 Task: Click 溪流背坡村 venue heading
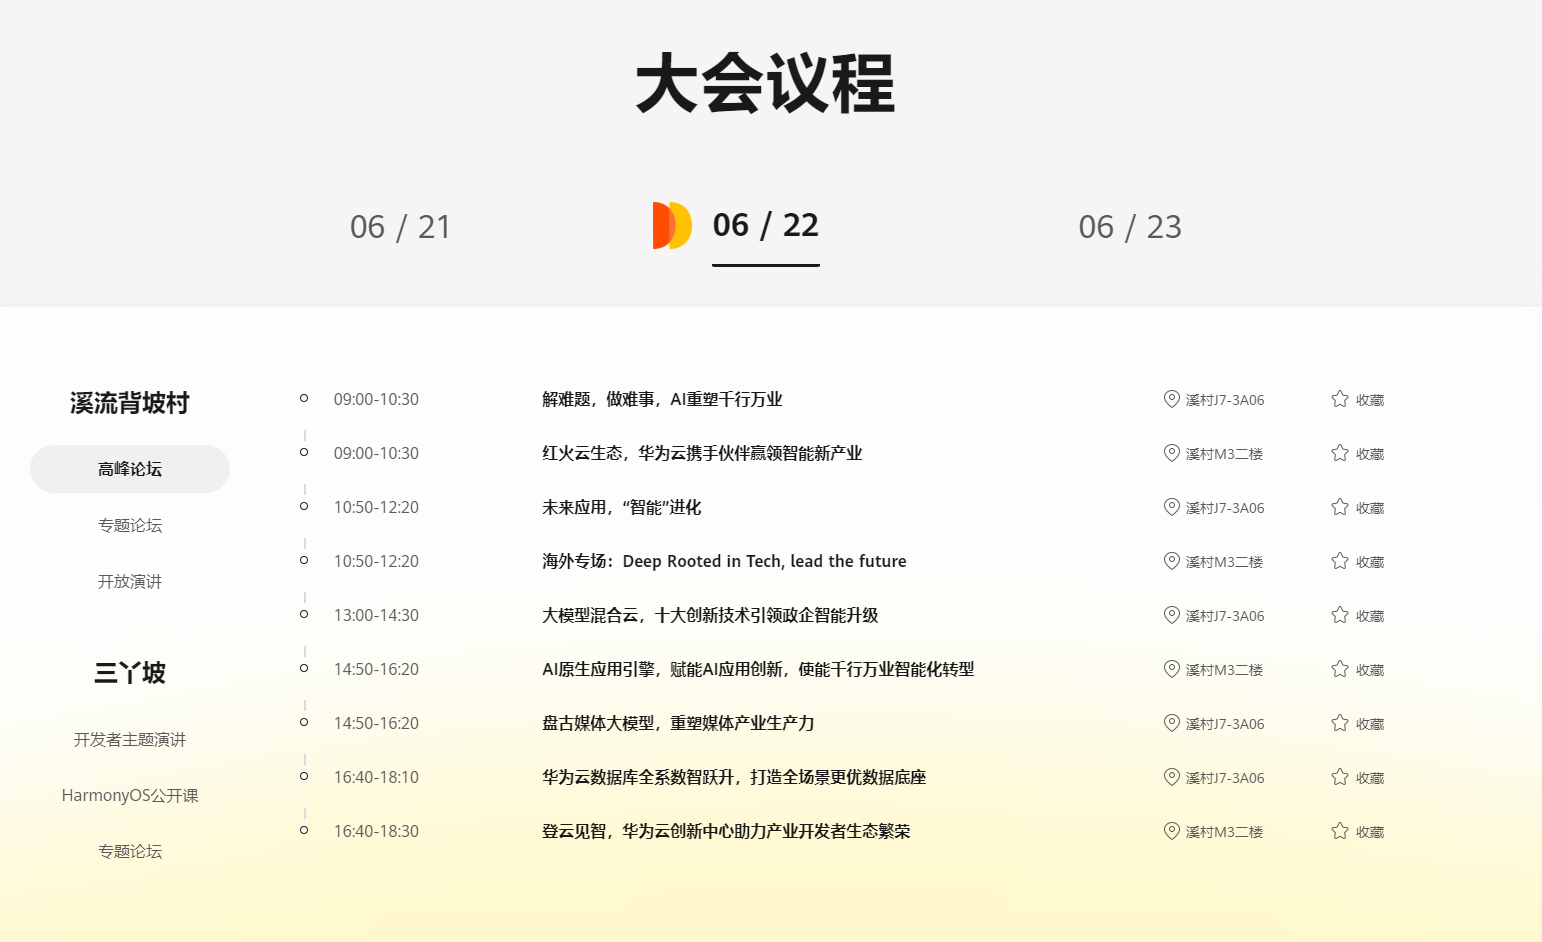130,403
